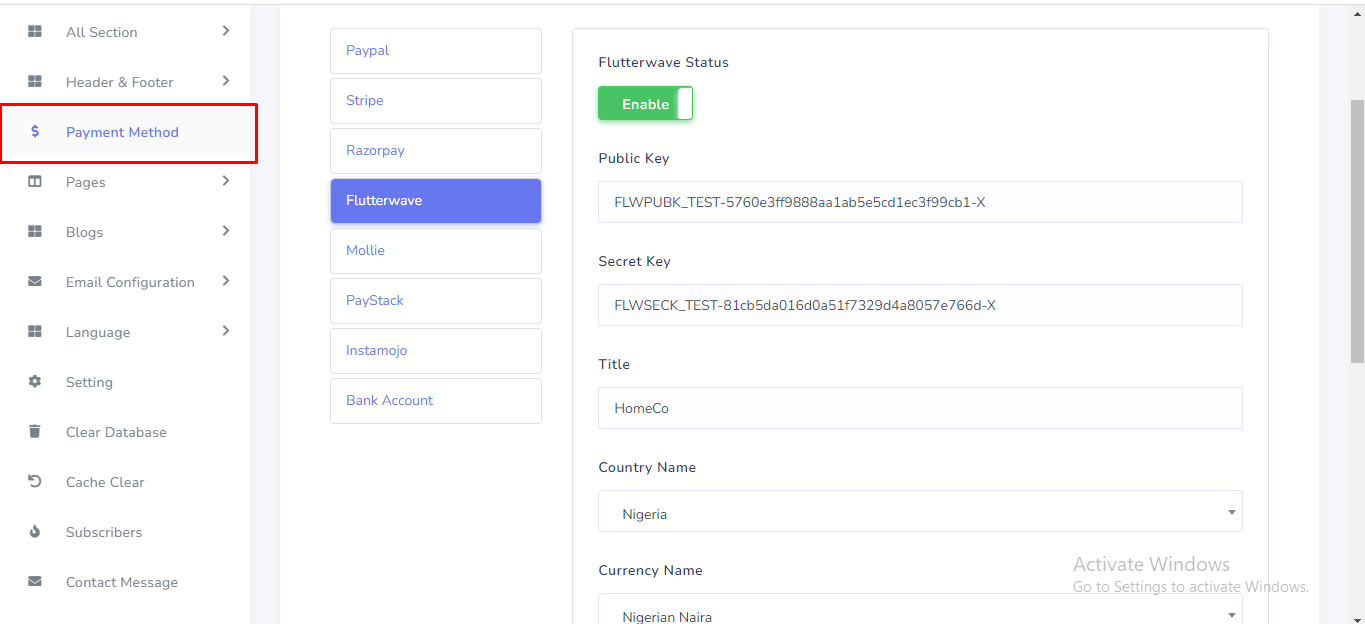This screenshot has width=1365, height=624.
Task: Switch to the Stripe payment tab
Action: coord(435,101)
